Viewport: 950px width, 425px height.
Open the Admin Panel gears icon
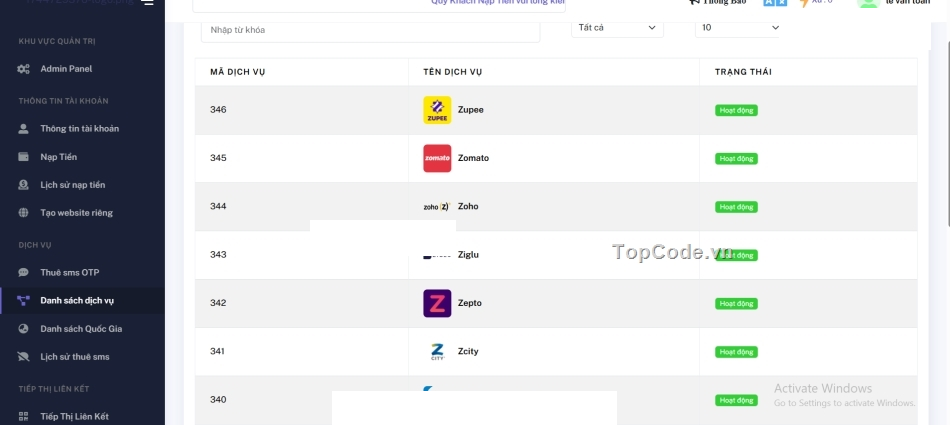[24, 69]
